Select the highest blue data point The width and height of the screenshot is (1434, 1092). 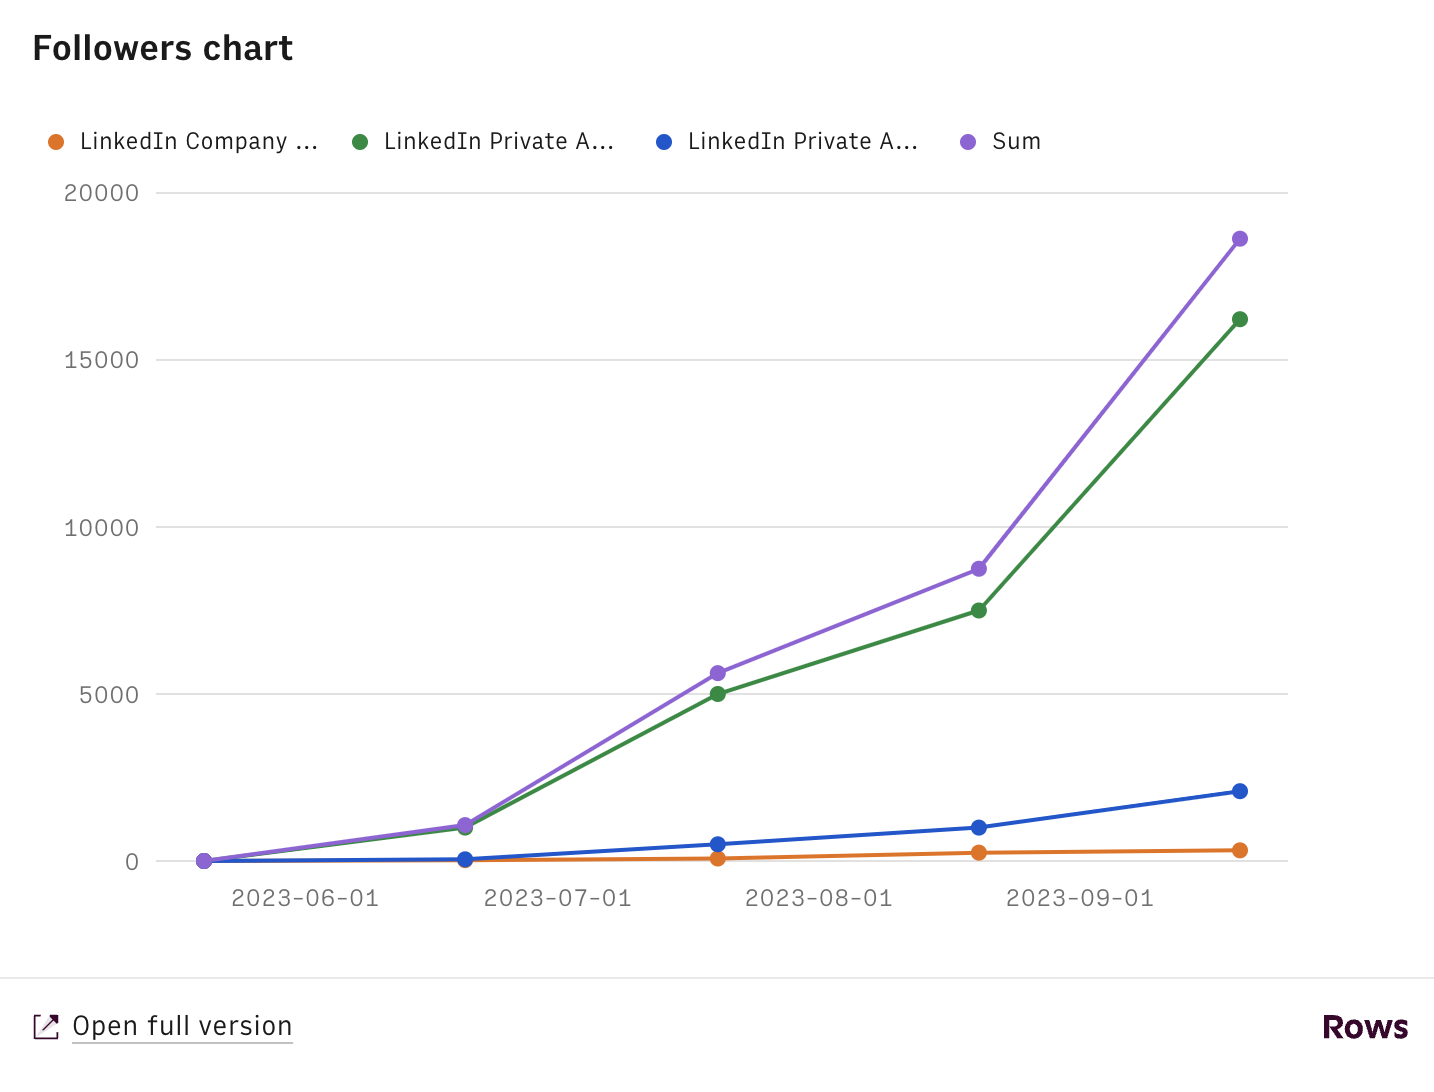[1240, 791]
